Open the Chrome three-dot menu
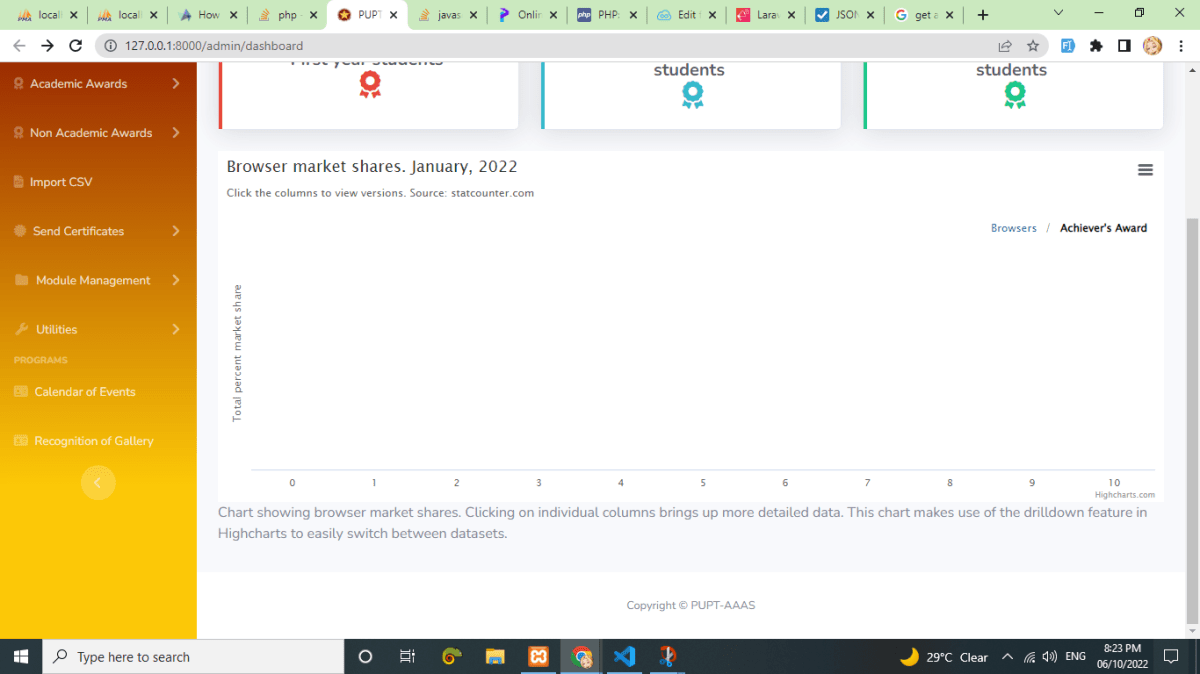The image size is (1200, 674). click(1180, 46)
